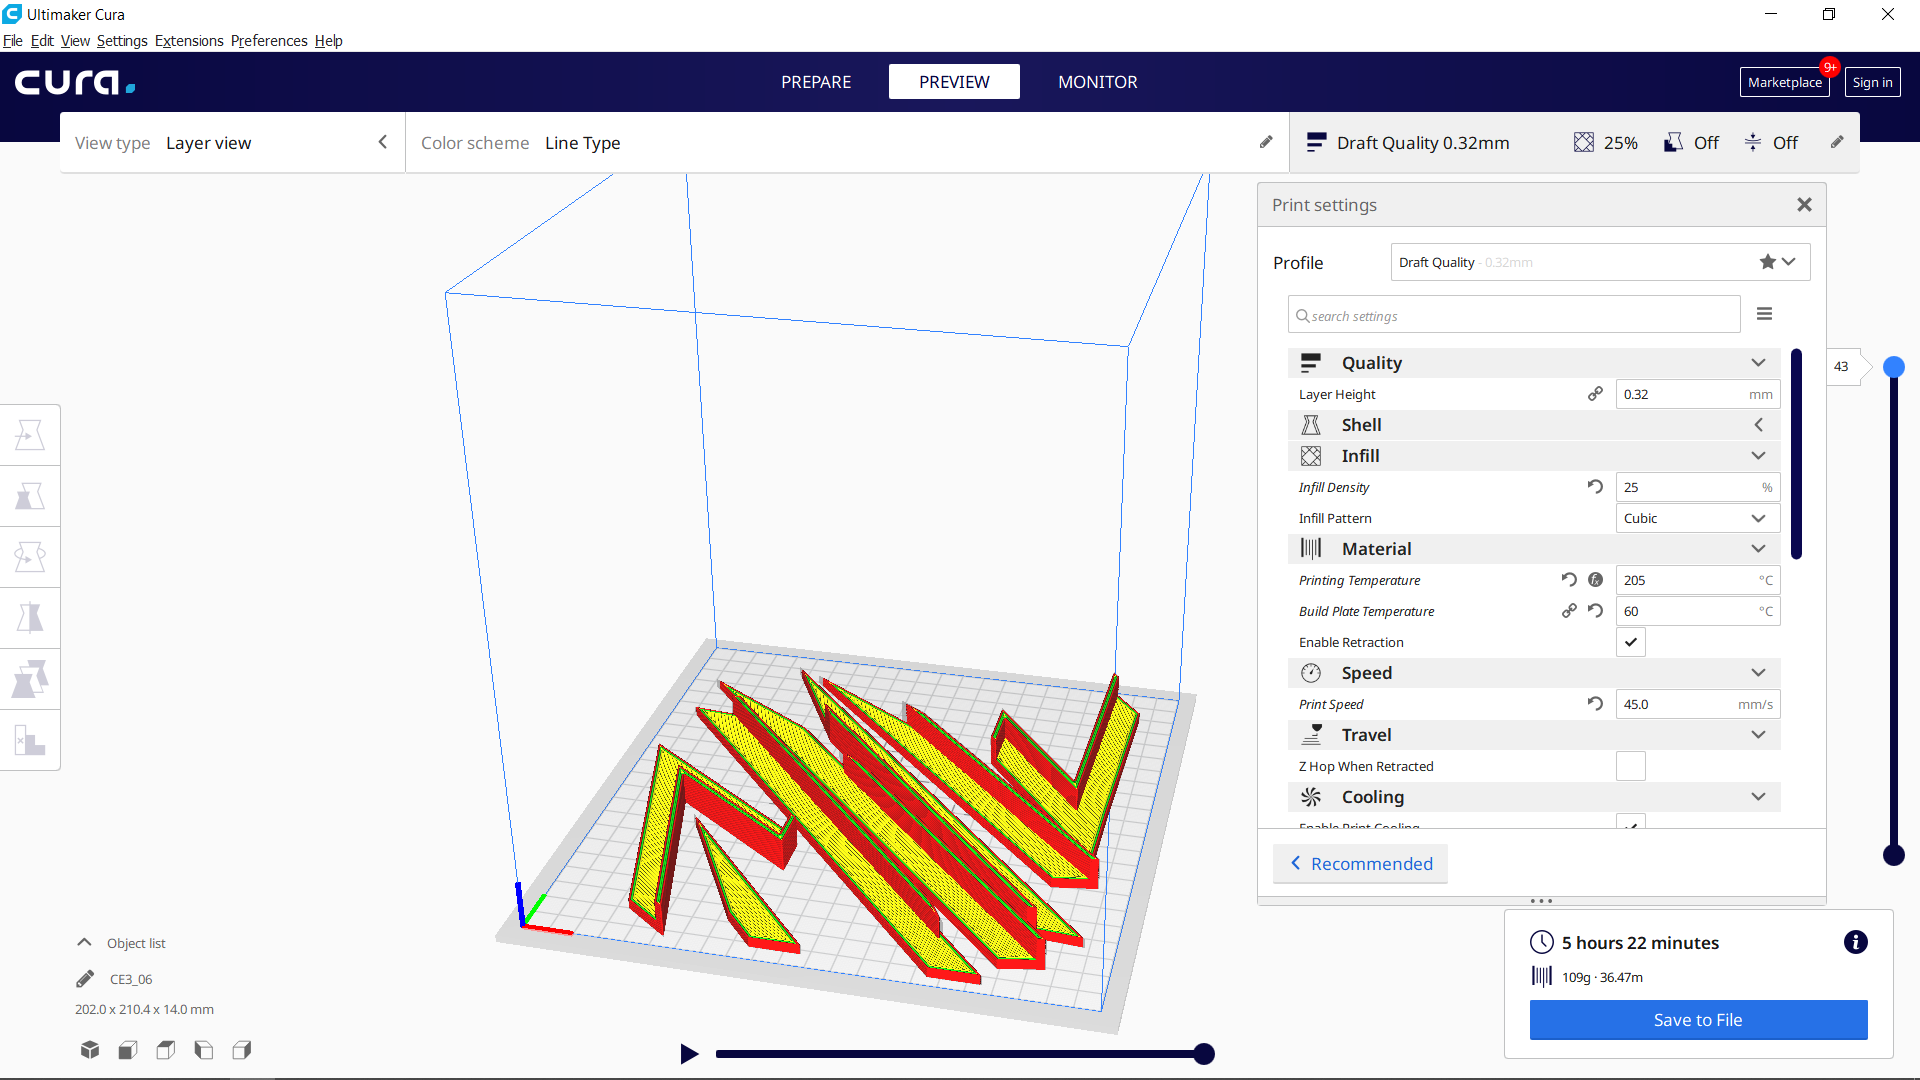Close the Print settings panel

(x=1804, y=204)
